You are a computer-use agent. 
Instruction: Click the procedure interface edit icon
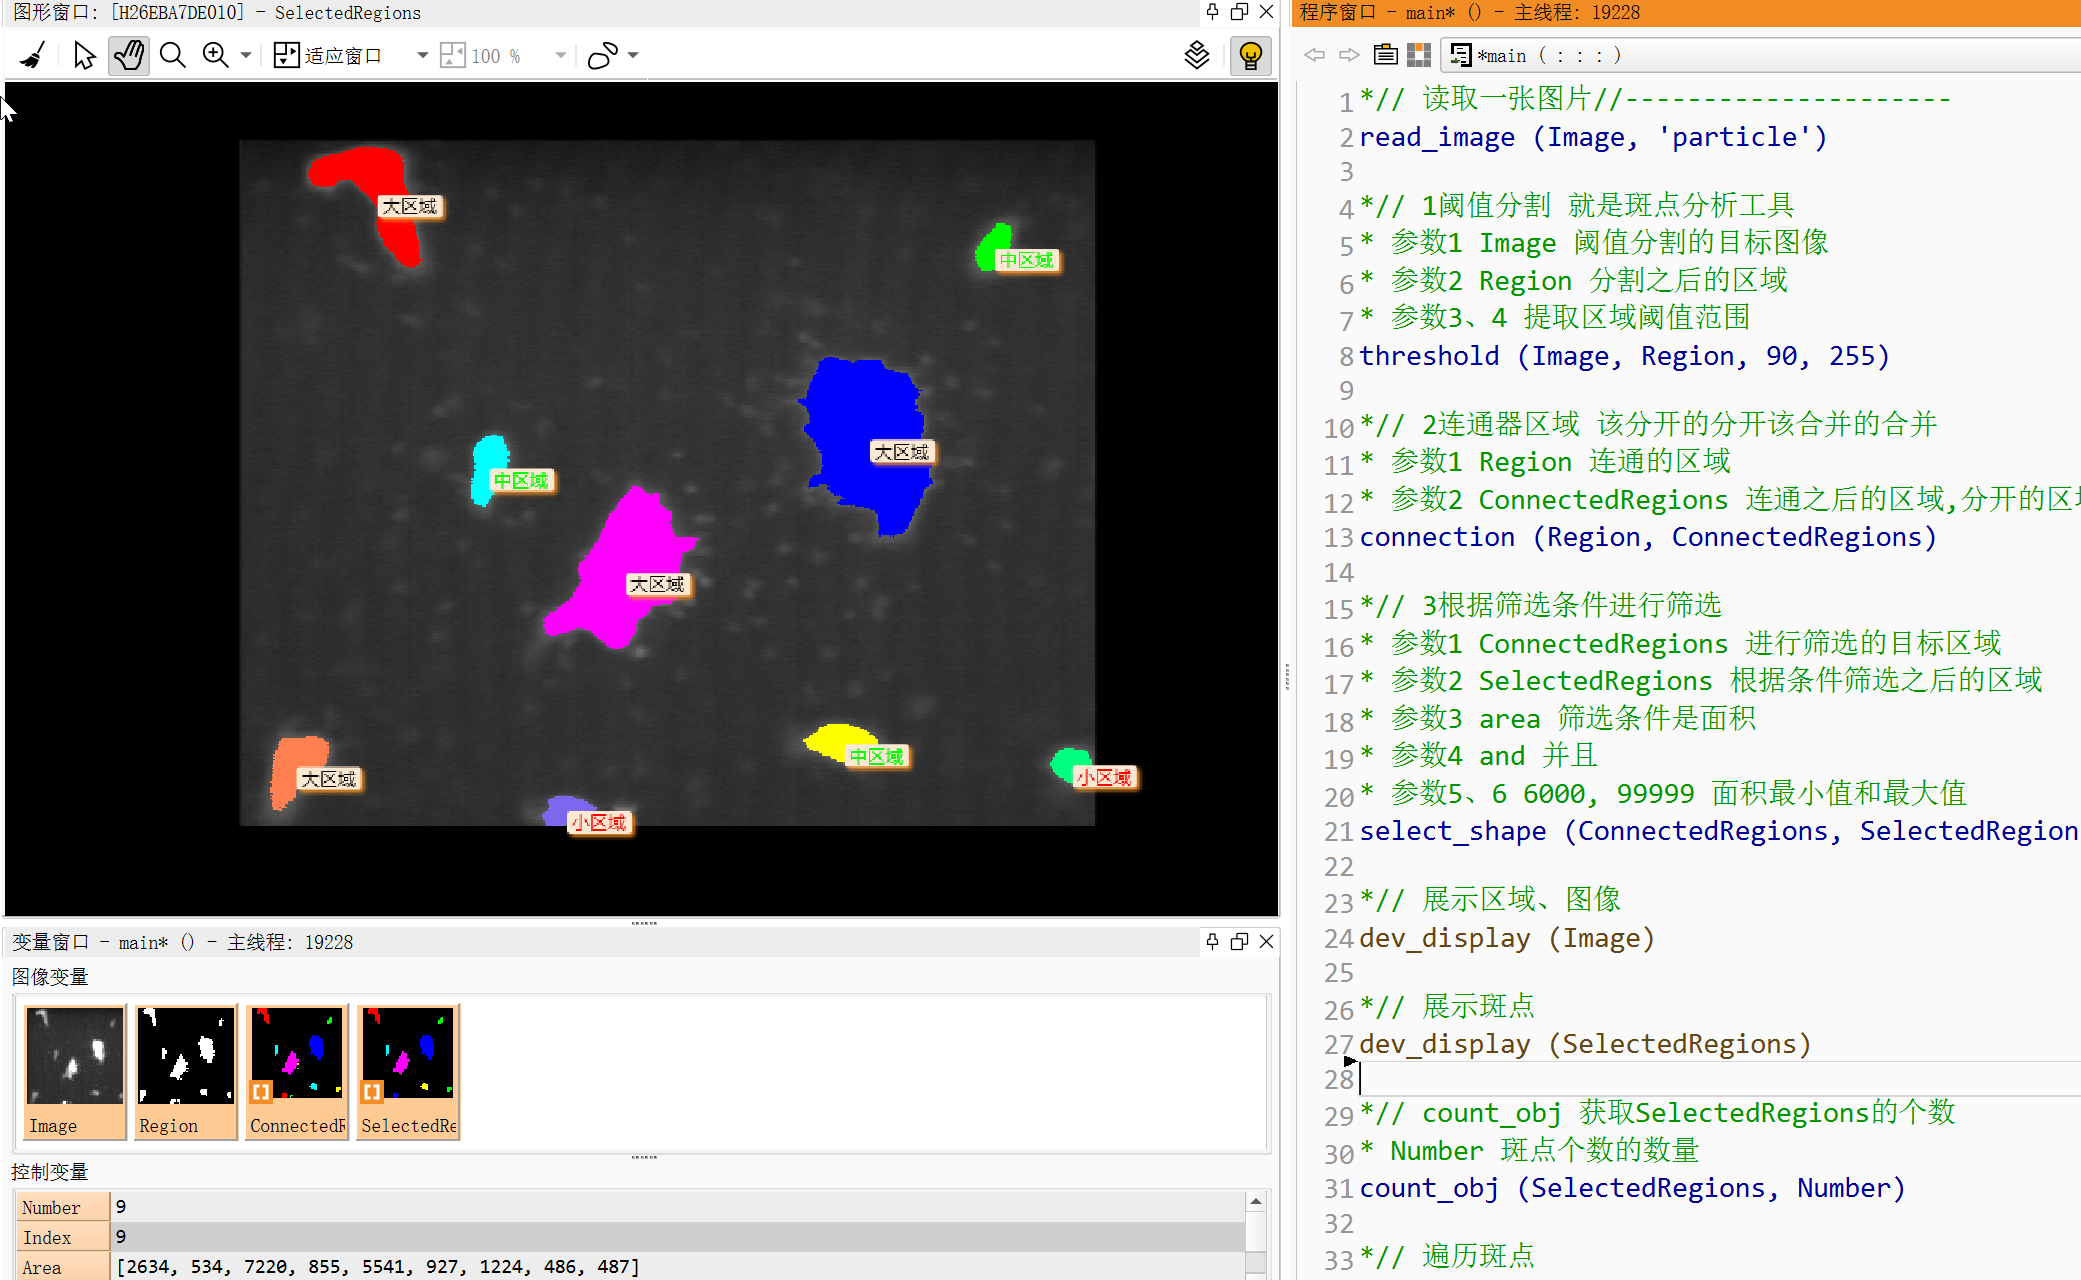click(1385, 55)
